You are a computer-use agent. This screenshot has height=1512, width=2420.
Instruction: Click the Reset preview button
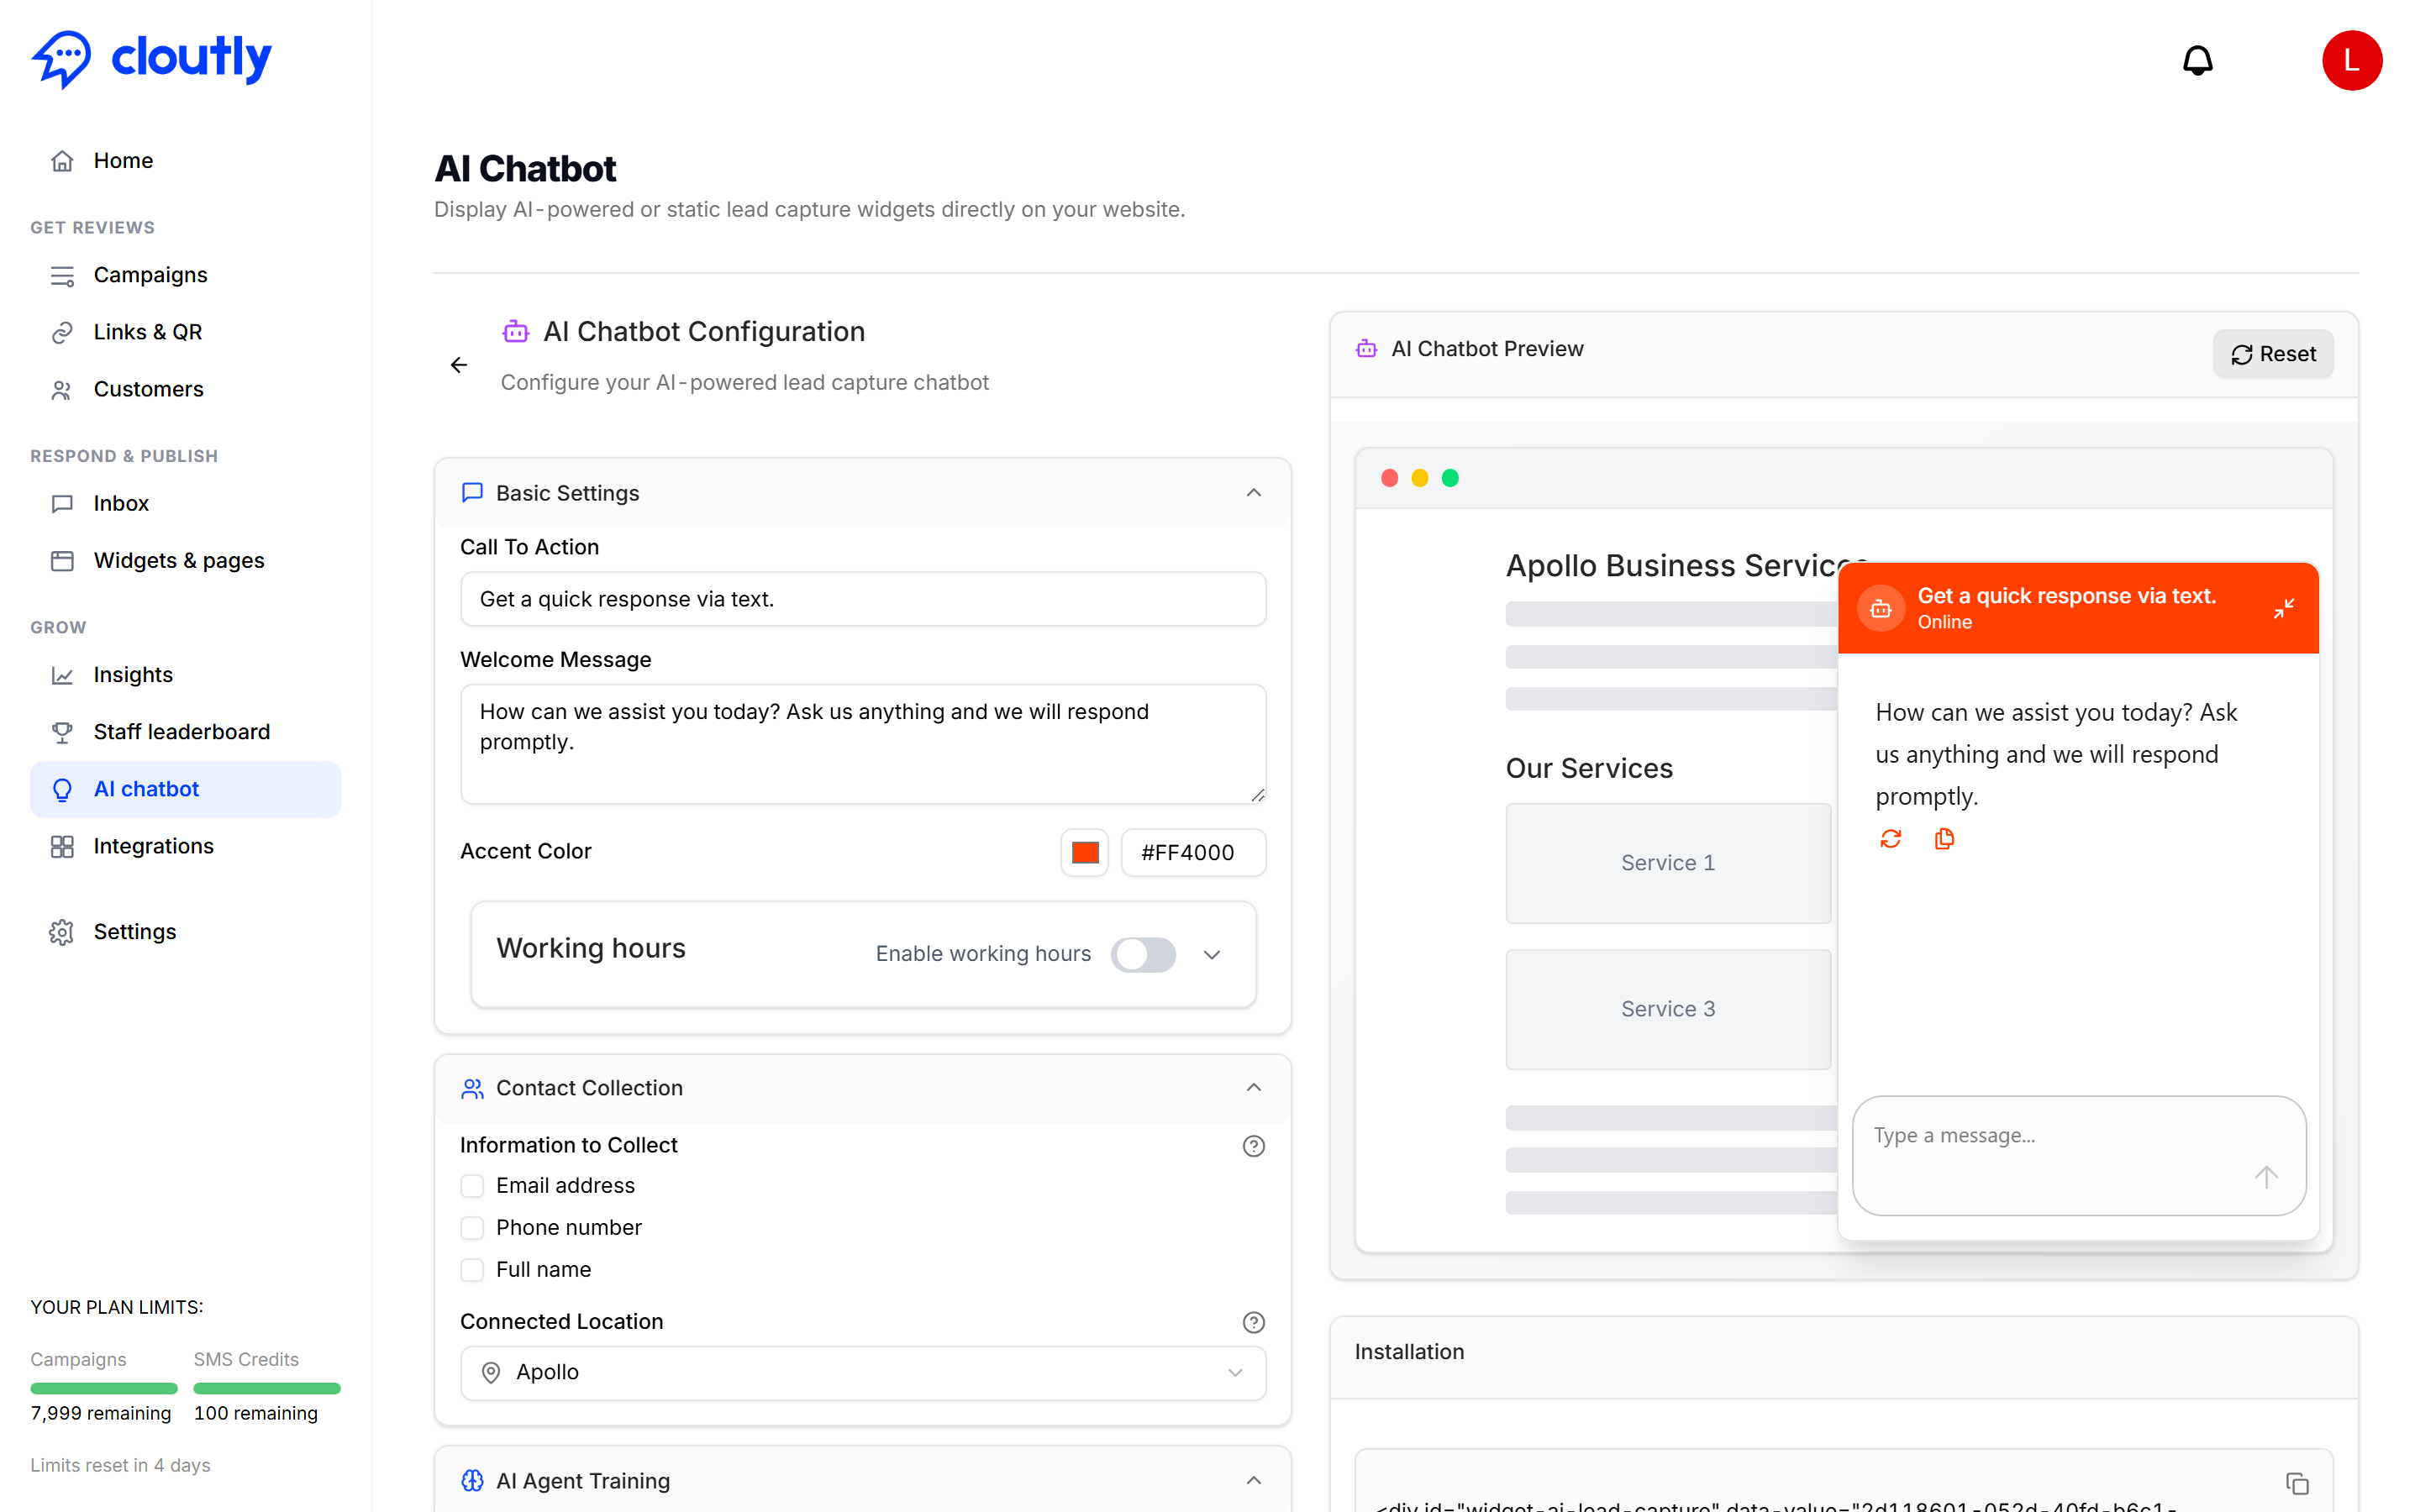click(2272, 354)
